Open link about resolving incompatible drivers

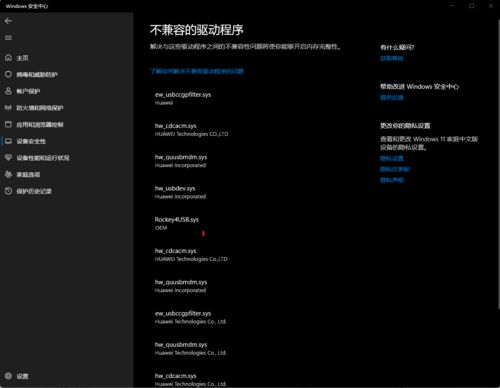point(197,71)
